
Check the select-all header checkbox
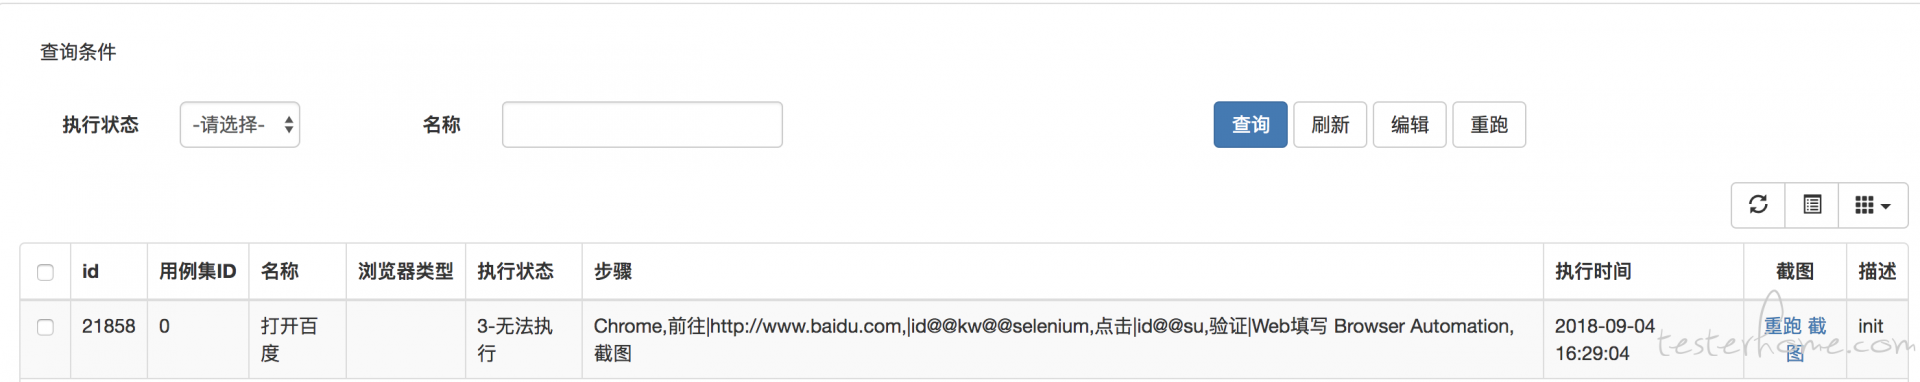(x=45, y=272)
